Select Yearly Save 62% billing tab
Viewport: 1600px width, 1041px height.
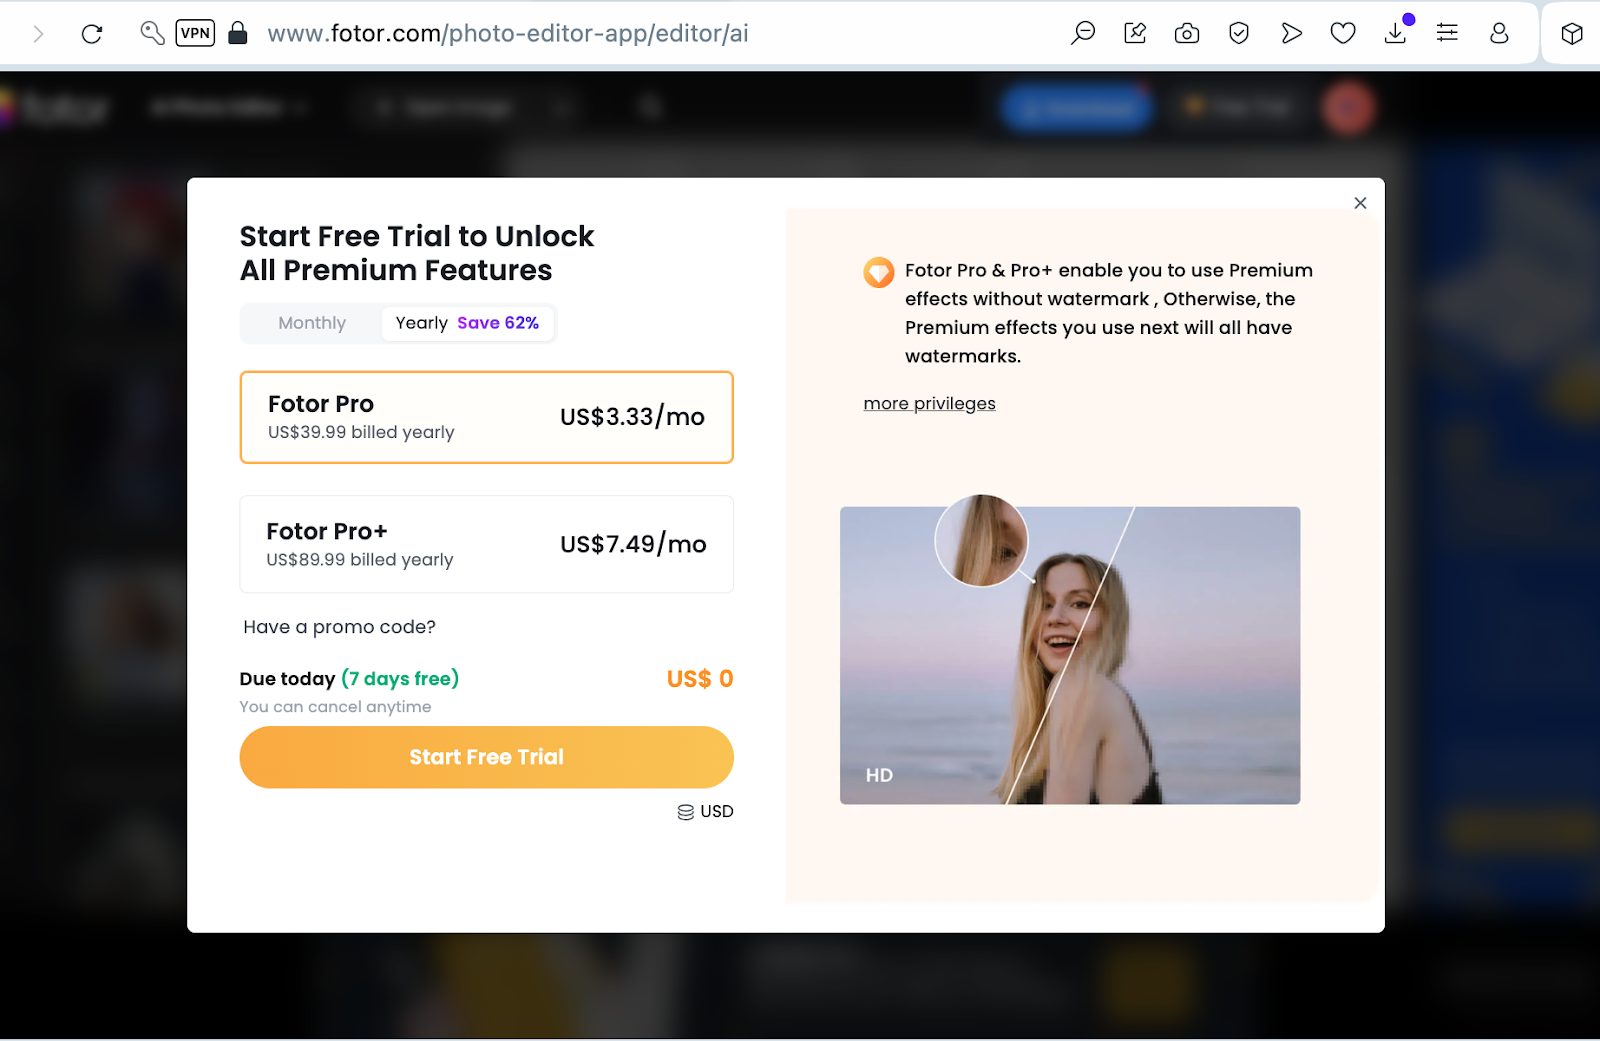[x=467, y=323]
